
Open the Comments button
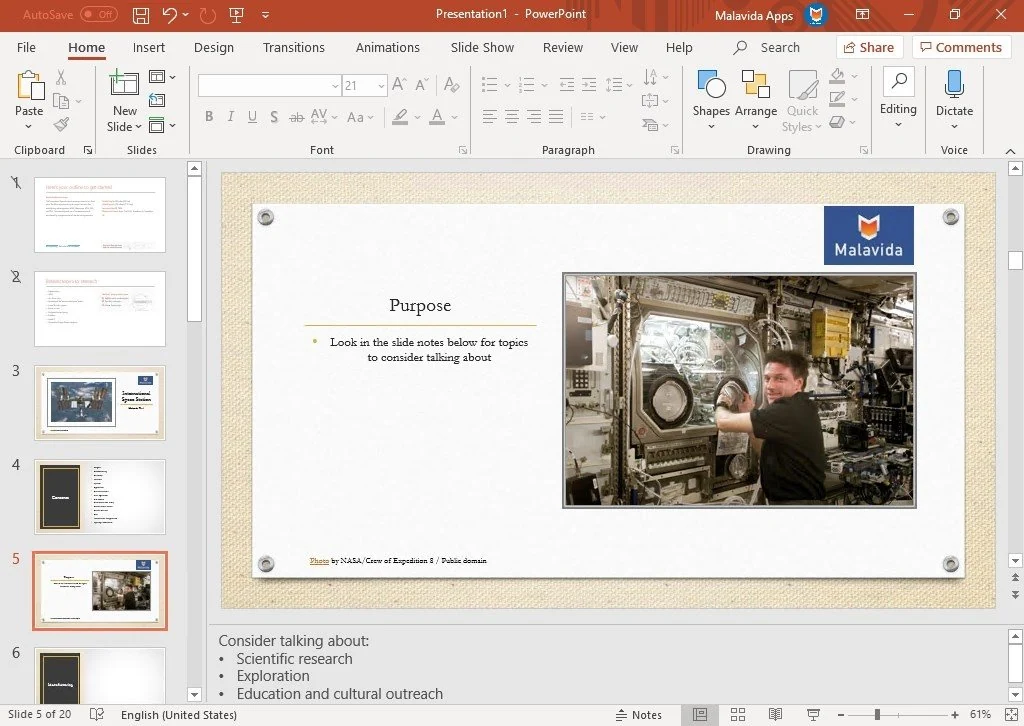pyautogui.click(x=961, y=47)
